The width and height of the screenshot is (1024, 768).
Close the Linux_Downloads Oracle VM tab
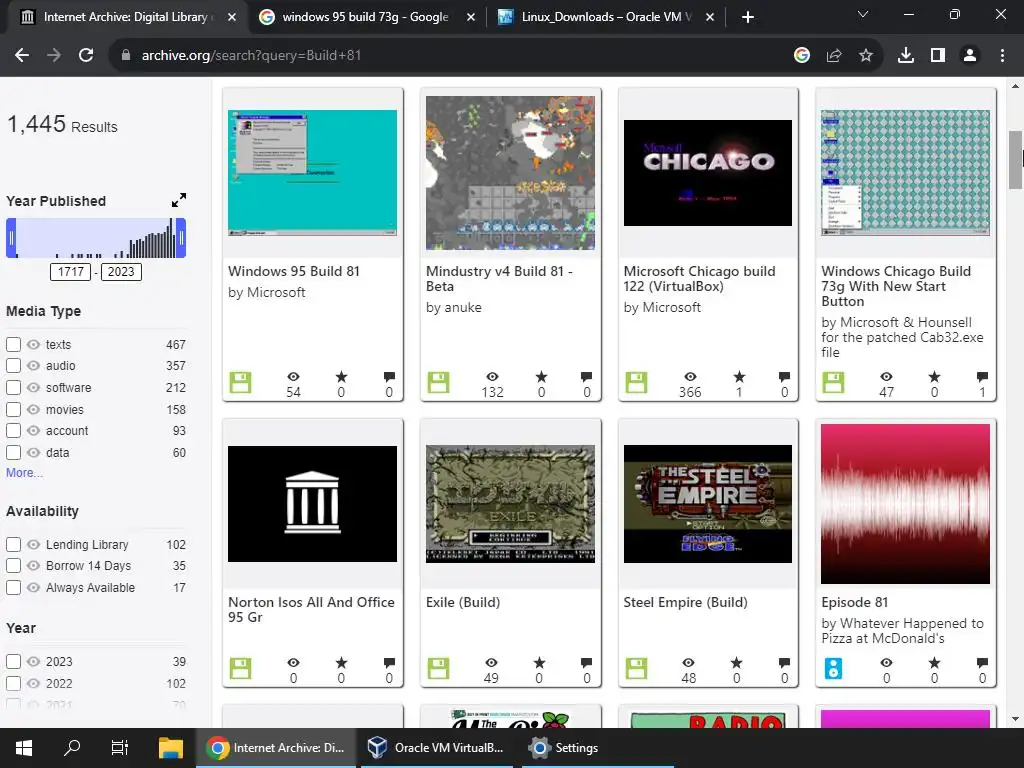click(x=710, y=17)
